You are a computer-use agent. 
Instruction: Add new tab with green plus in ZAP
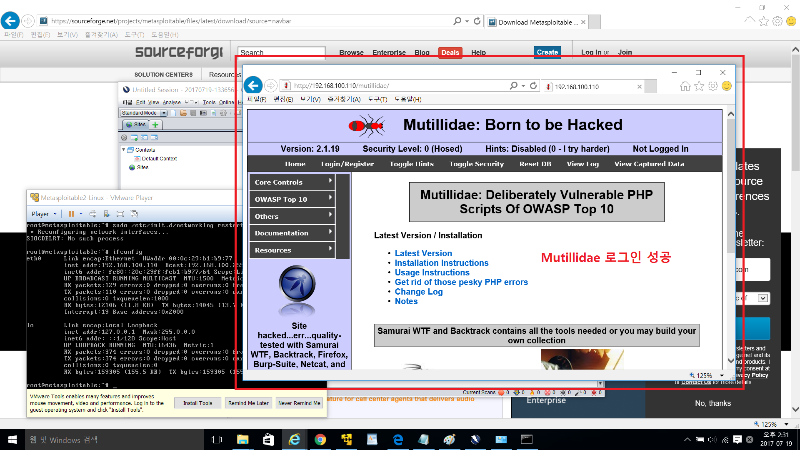[155, 124]
